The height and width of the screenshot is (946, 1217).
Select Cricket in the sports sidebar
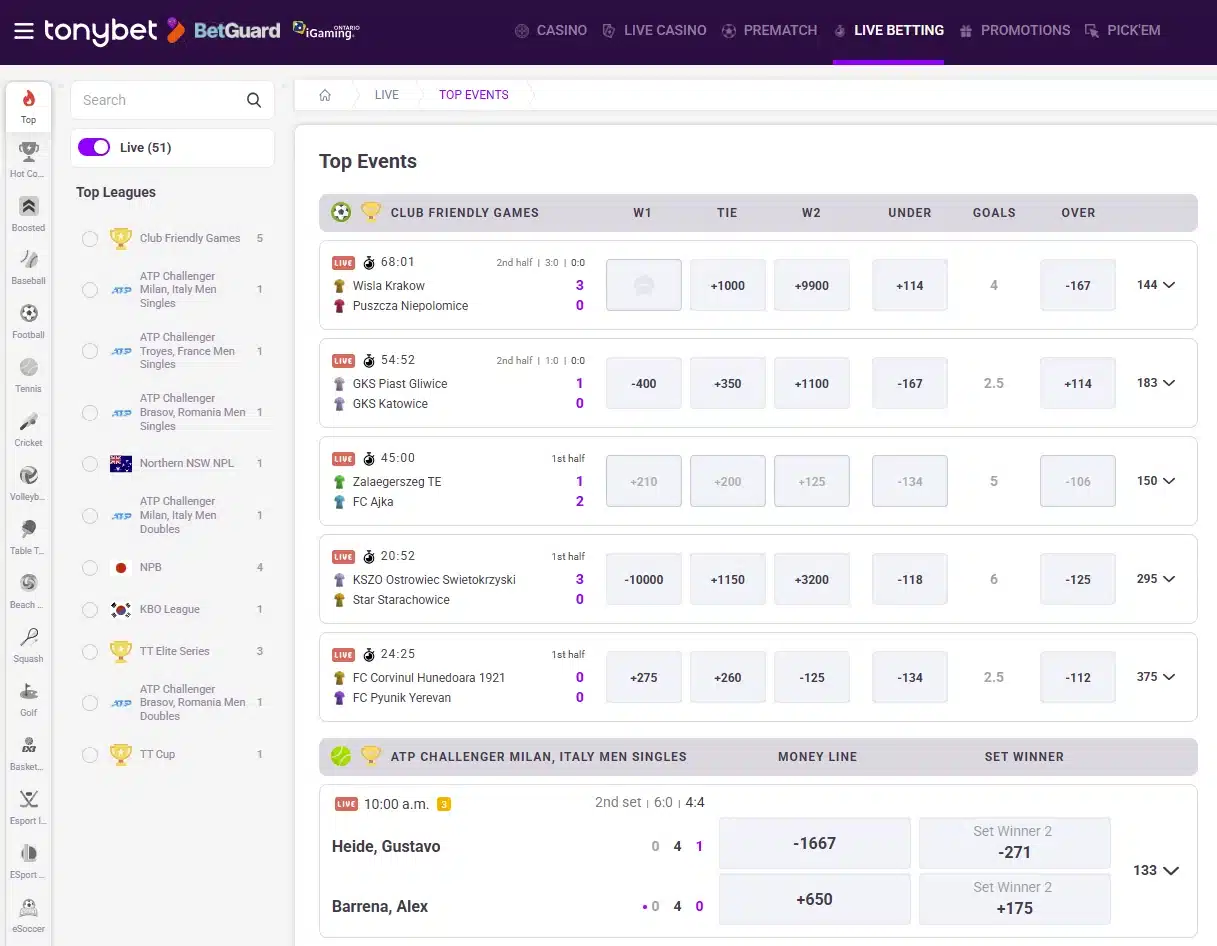pyautogui.click(x=28, y=429)
